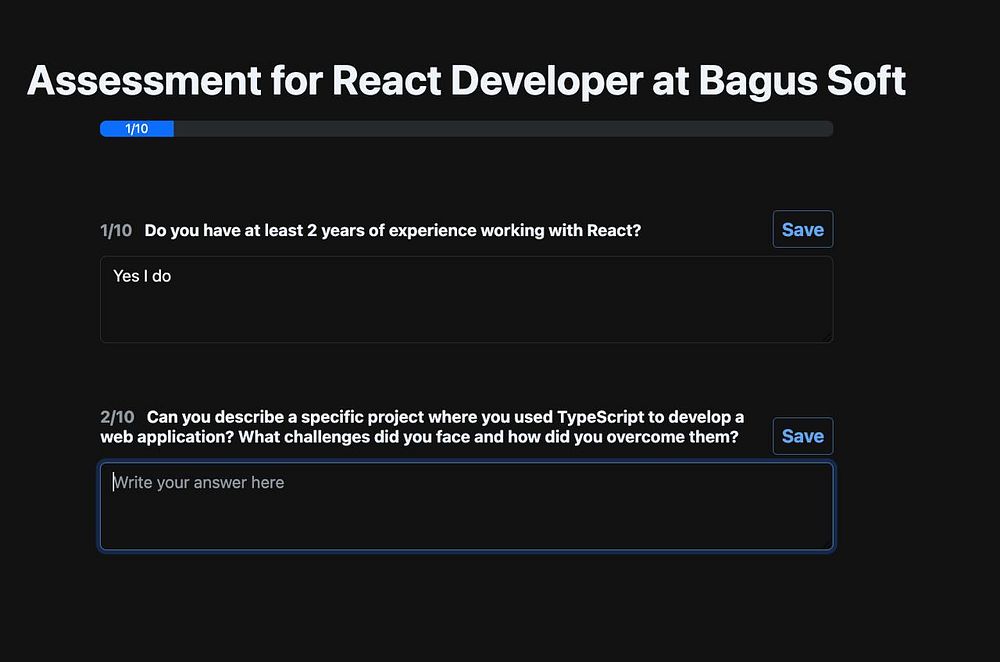
Task: Click the React experience question text
Action: coord(392,231)
